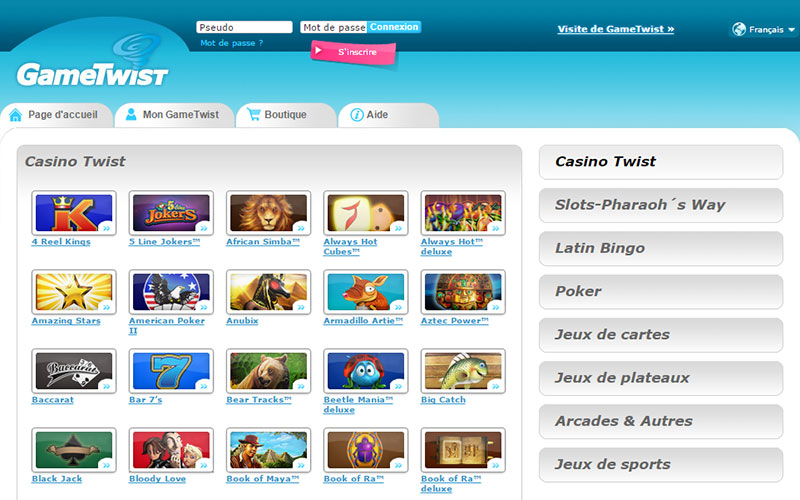Open Arcades & Autres category
This screenshot has height=500, width=800.
(661, 421)
